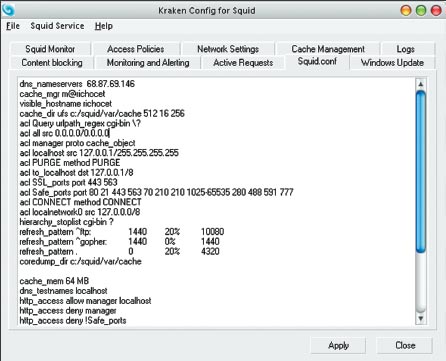446x361 pixels.
Task: Click the acl Query urlpath_regex line
Action: (80, 123)
